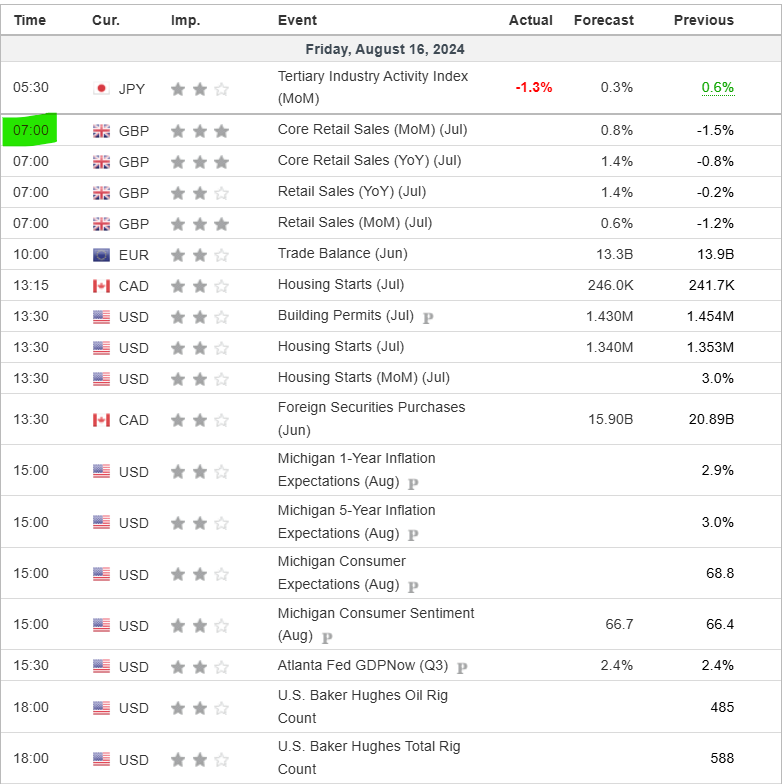Click the Imp. column header
Image resolution: width=783 pixels, height=784 pixels.
coord(185,20)
